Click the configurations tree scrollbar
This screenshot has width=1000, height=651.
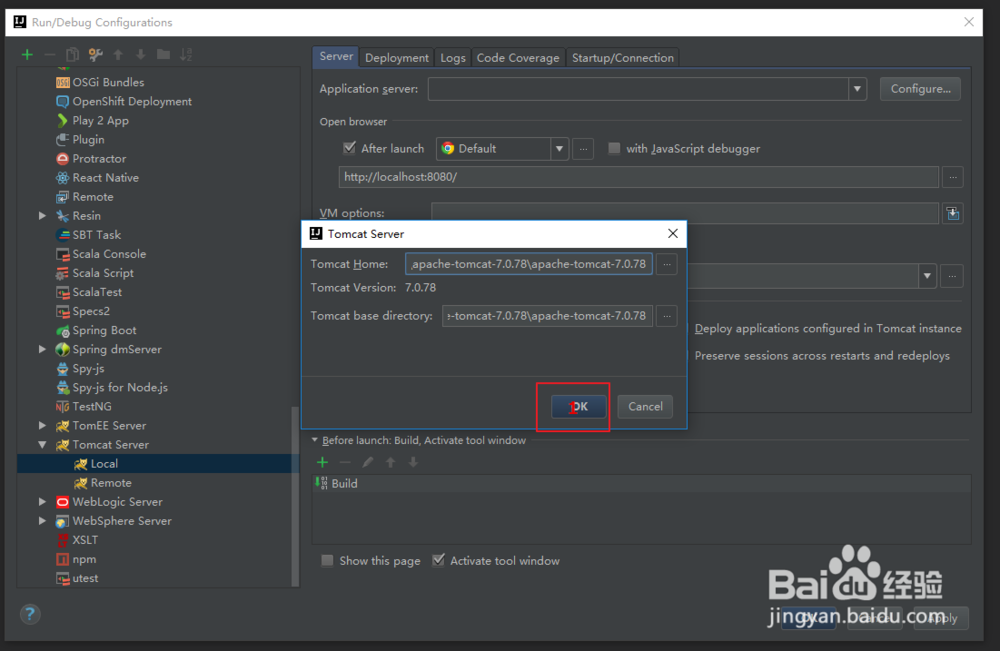[x=295, y=496]
